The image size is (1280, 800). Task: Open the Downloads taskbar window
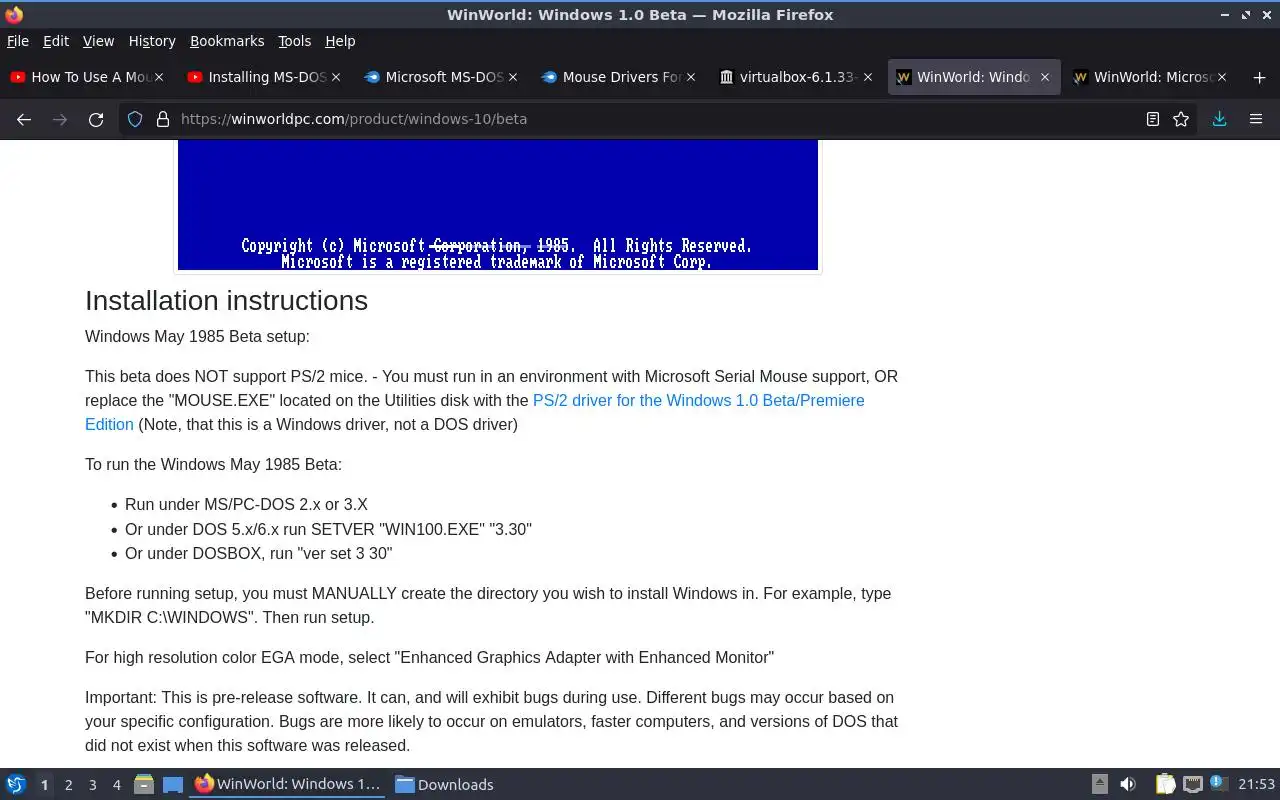[x=444, y=784]
